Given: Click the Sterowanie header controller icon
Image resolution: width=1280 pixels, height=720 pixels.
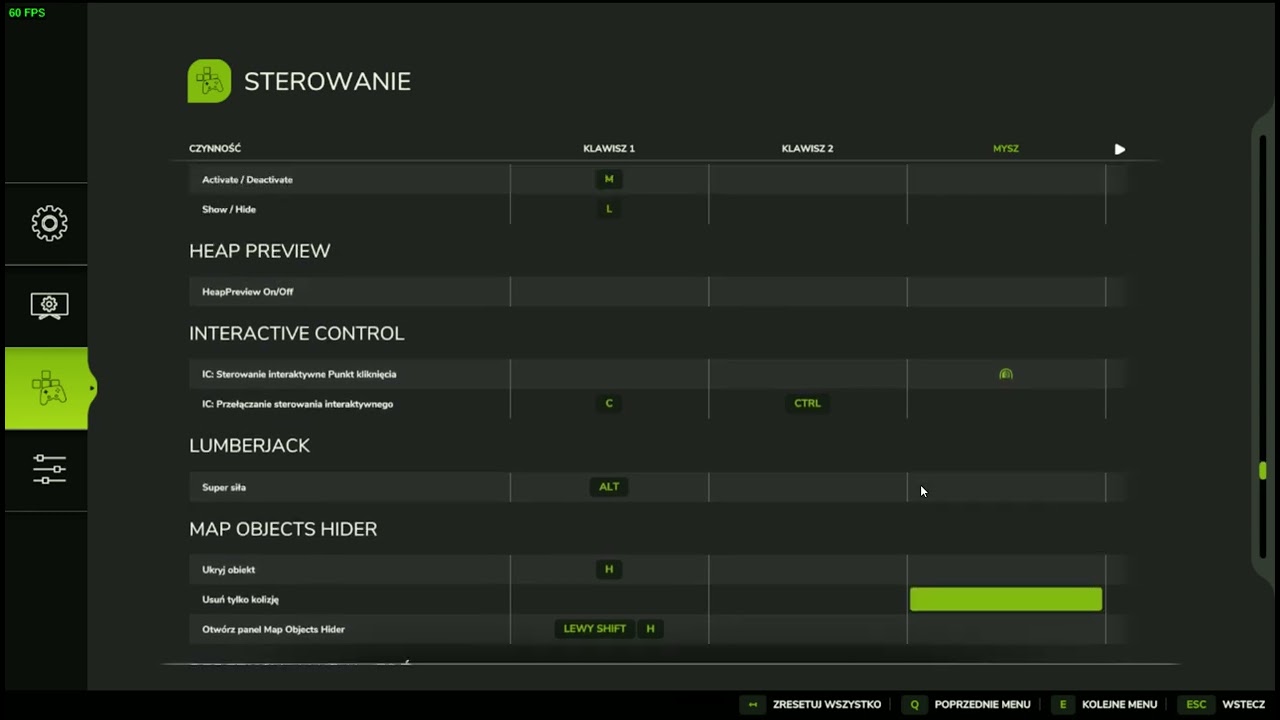Looking at the screenshot, I should (x=209, y=81).
